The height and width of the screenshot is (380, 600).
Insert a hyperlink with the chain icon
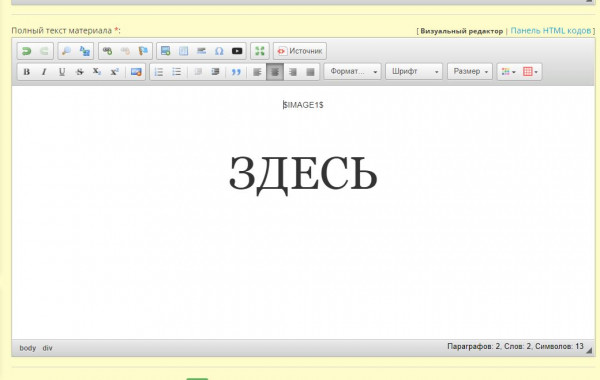coord(108,51)
